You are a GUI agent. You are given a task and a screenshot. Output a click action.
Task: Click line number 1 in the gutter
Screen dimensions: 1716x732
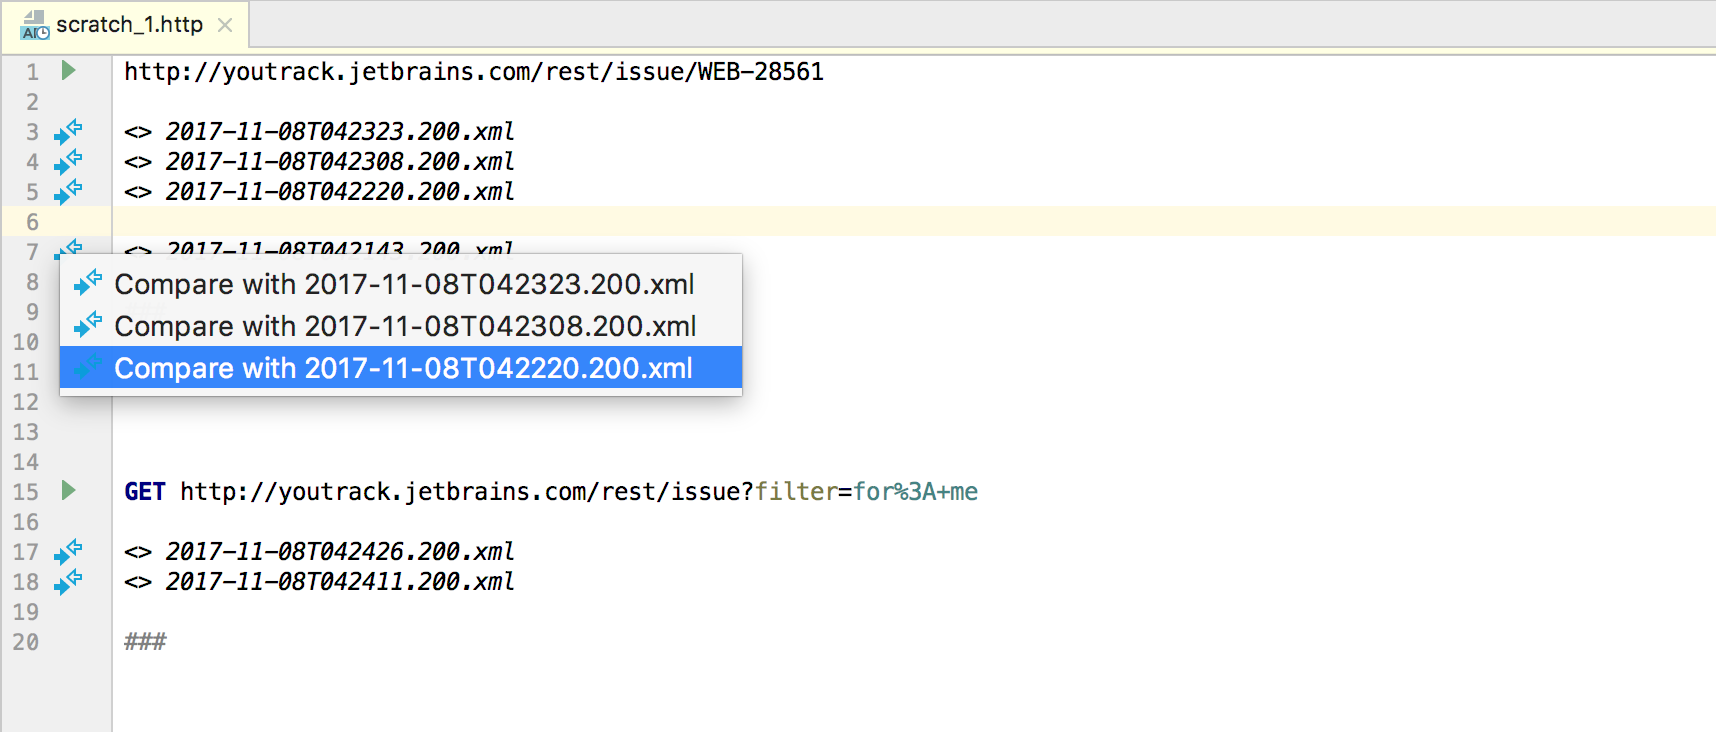32,72
